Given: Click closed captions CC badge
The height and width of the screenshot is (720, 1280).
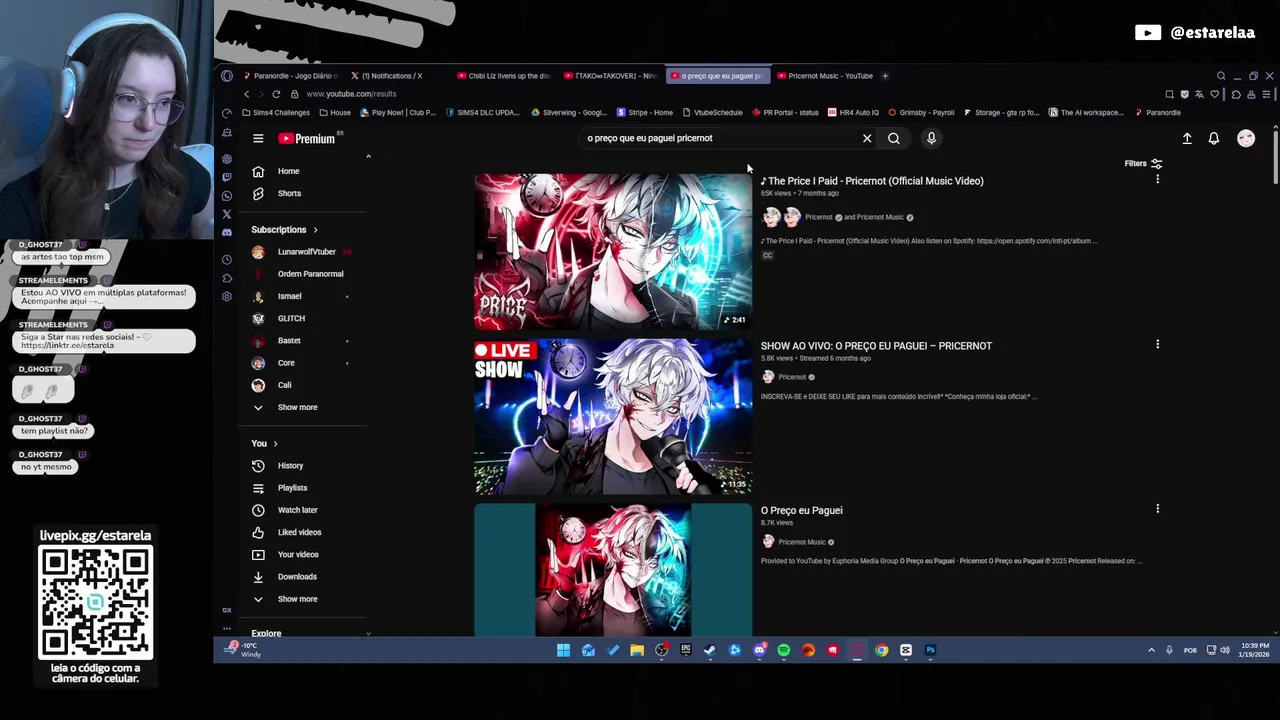Looking at the screenshot, I should coord(767,256).
